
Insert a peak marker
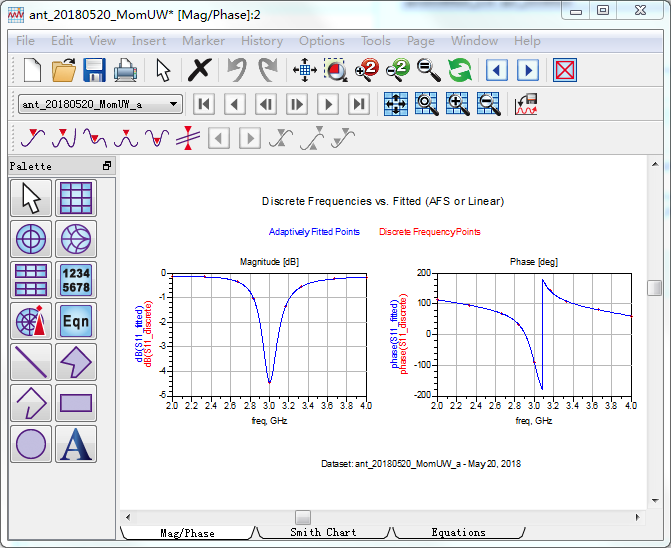click(x=126, y=138)
